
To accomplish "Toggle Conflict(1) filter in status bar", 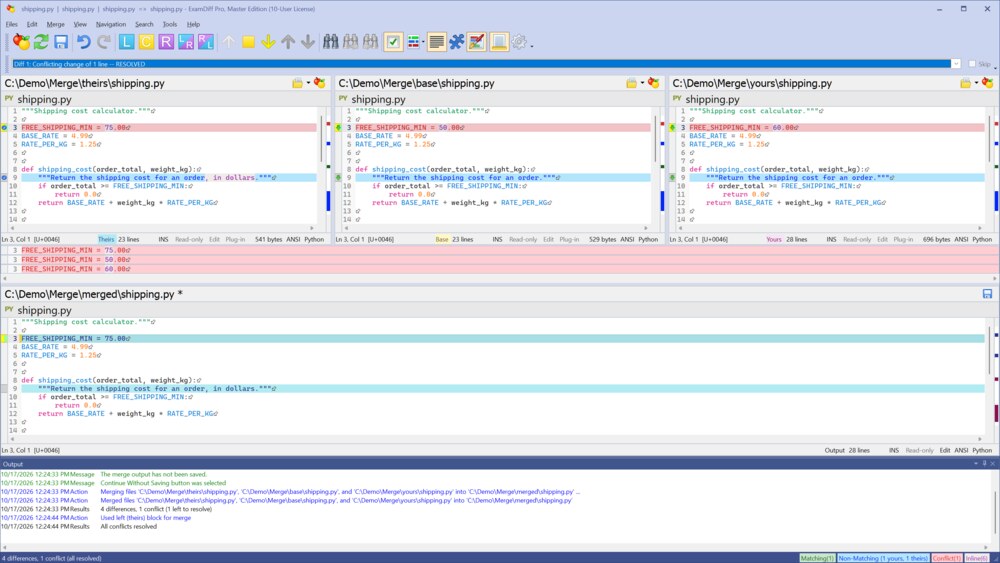I will (x=947, y=558).
